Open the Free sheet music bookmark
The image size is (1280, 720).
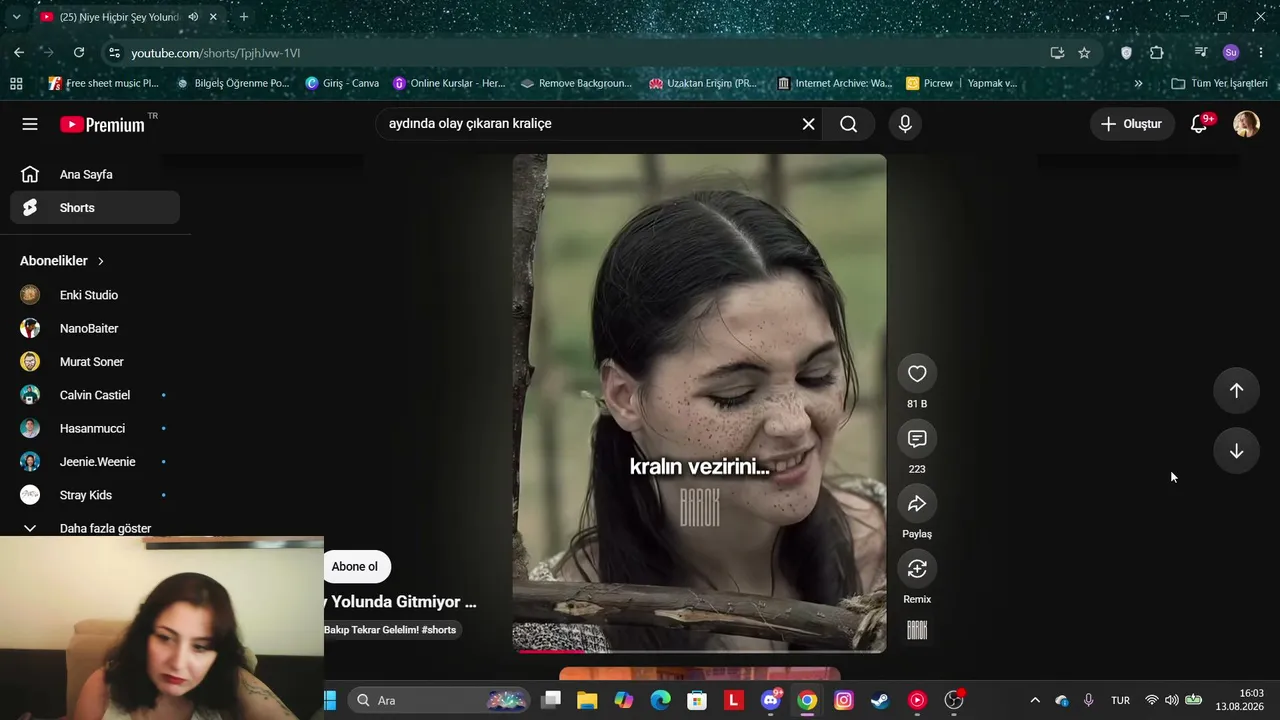[x=104, y=83]
